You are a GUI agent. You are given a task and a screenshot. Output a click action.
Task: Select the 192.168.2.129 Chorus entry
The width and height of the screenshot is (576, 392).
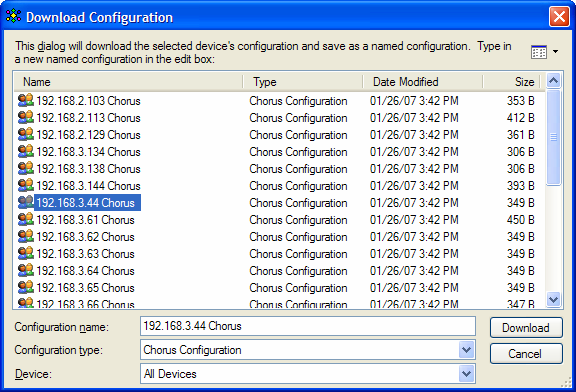[88, 135]
